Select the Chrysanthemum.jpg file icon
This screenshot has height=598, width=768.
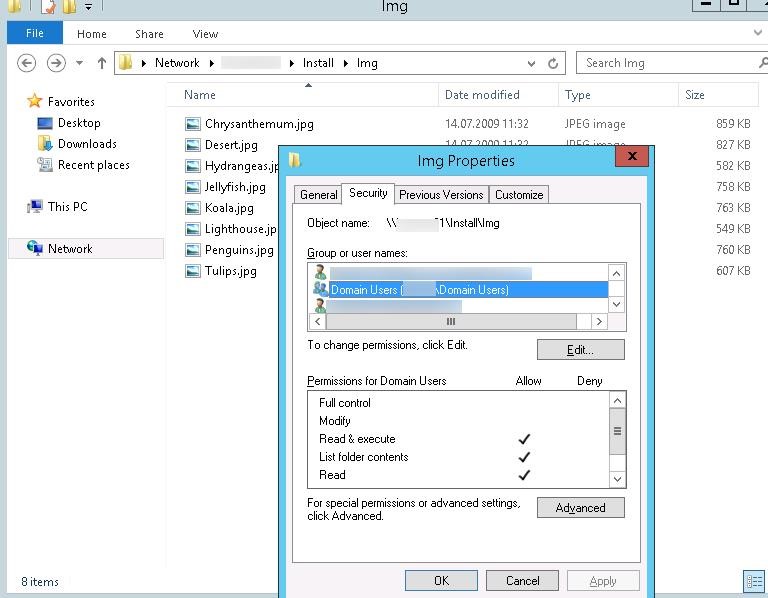[193, 124]
